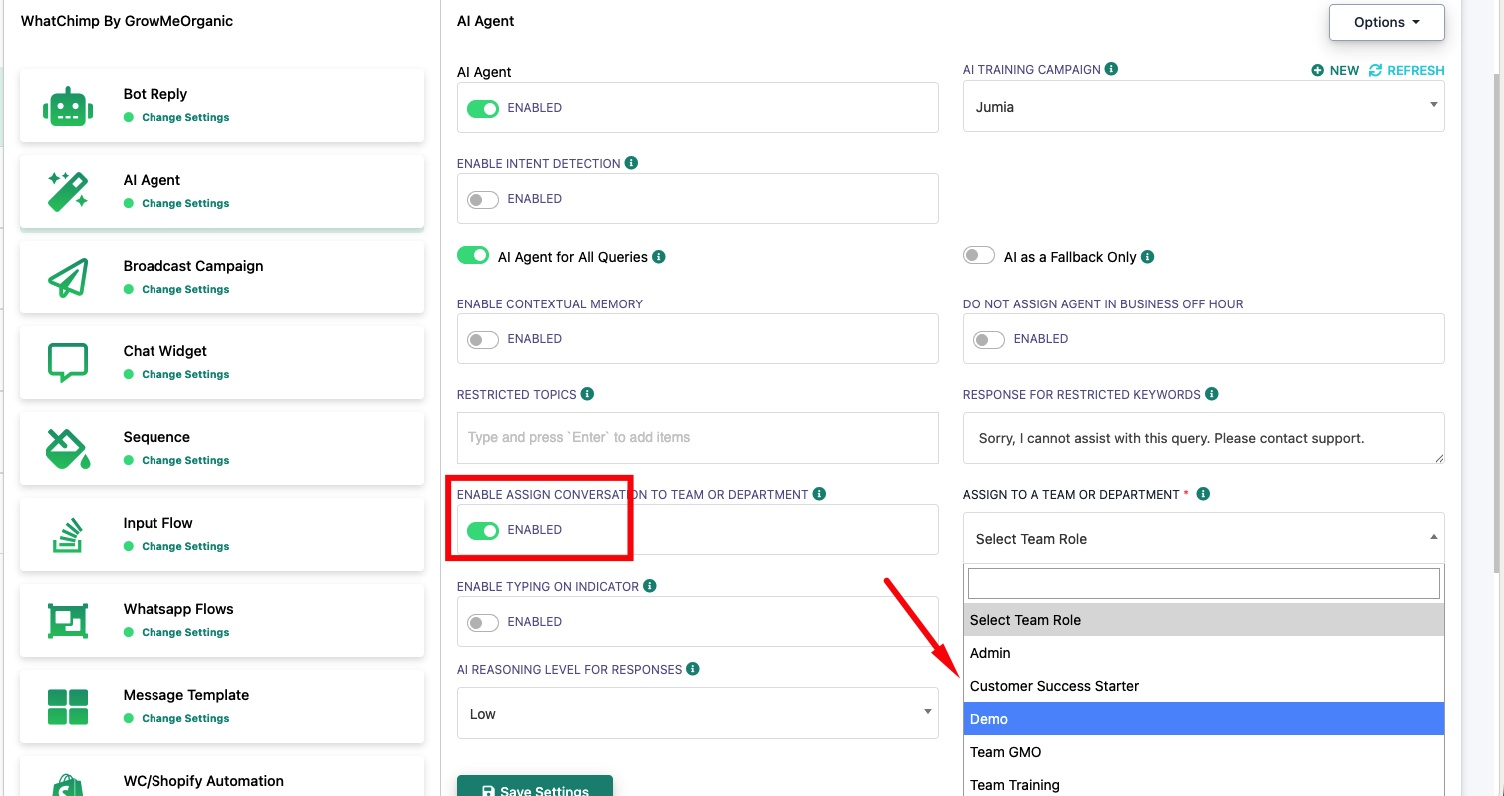Click the team role search box
1504x796 pixels.
(x=1204, y=583)
